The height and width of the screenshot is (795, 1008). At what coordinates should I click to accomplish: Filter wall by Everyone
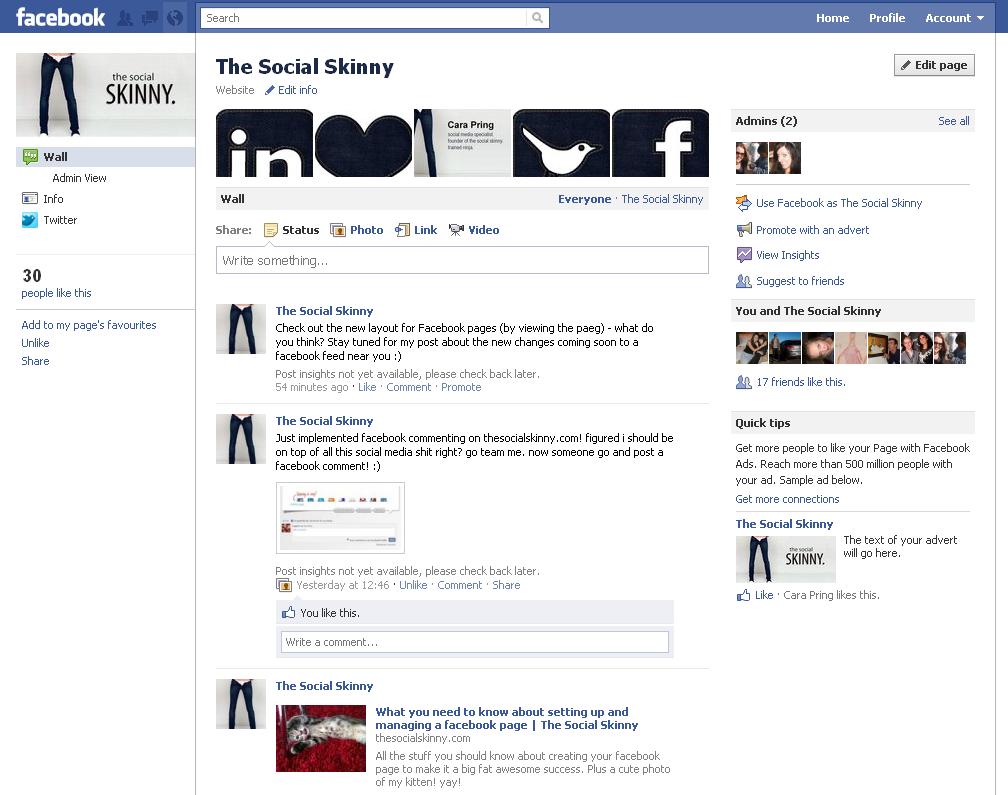(x=584, y=199)
